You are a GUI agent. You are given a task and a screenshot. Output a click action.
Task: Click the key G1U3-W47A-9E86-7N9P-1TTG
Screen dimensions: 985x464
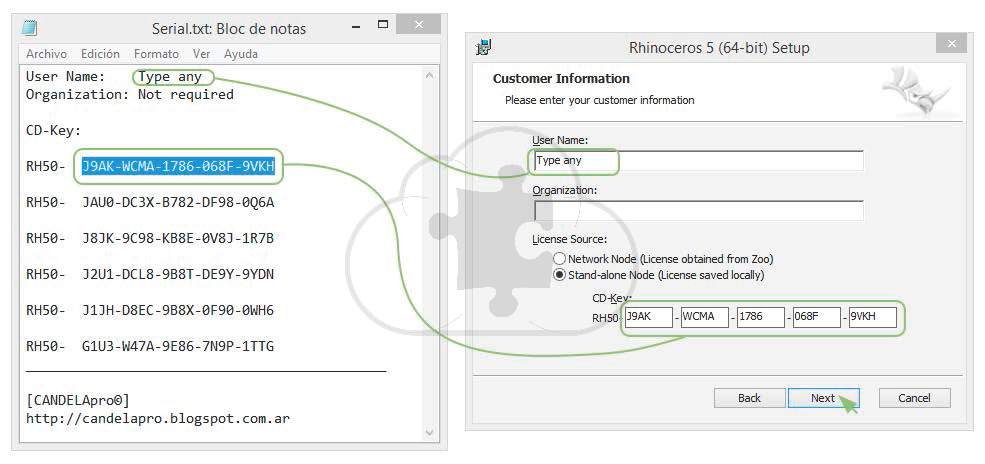(x=178, y=346)
